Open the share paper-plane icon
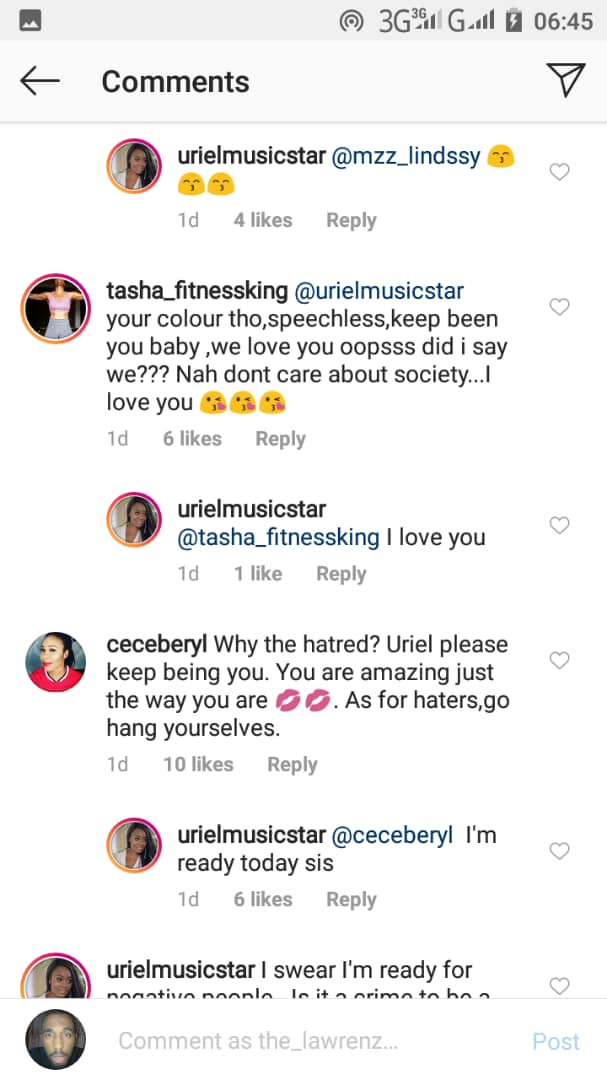The image size is (607, 1080). click(566, 80)
